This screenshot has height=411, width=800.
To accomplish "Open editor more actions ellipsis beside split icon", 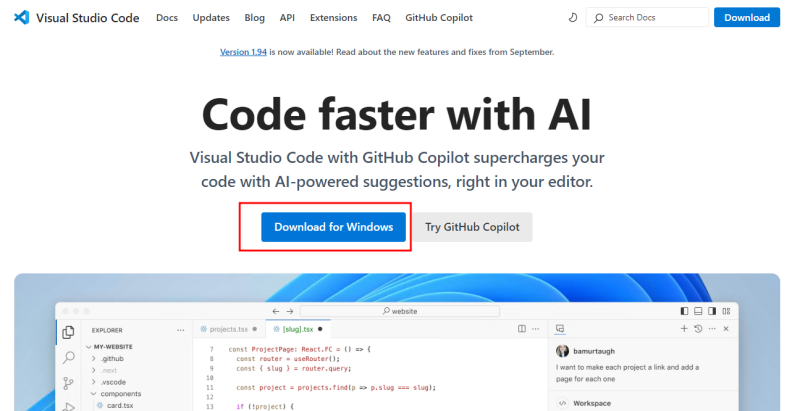I will point(535,329).
